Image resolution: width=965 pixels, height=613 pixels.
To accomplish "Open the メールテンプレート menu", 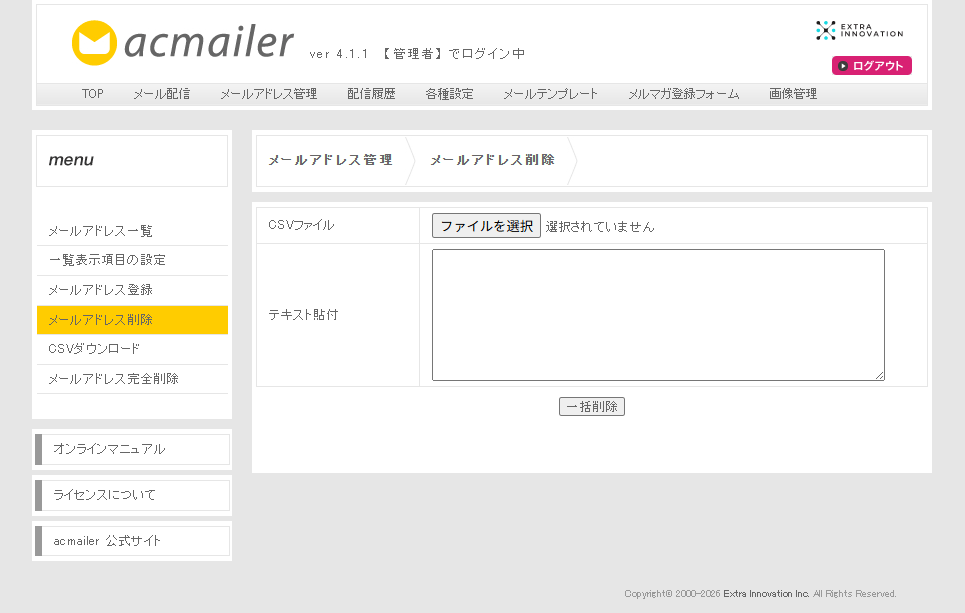I will coord(550,94).
